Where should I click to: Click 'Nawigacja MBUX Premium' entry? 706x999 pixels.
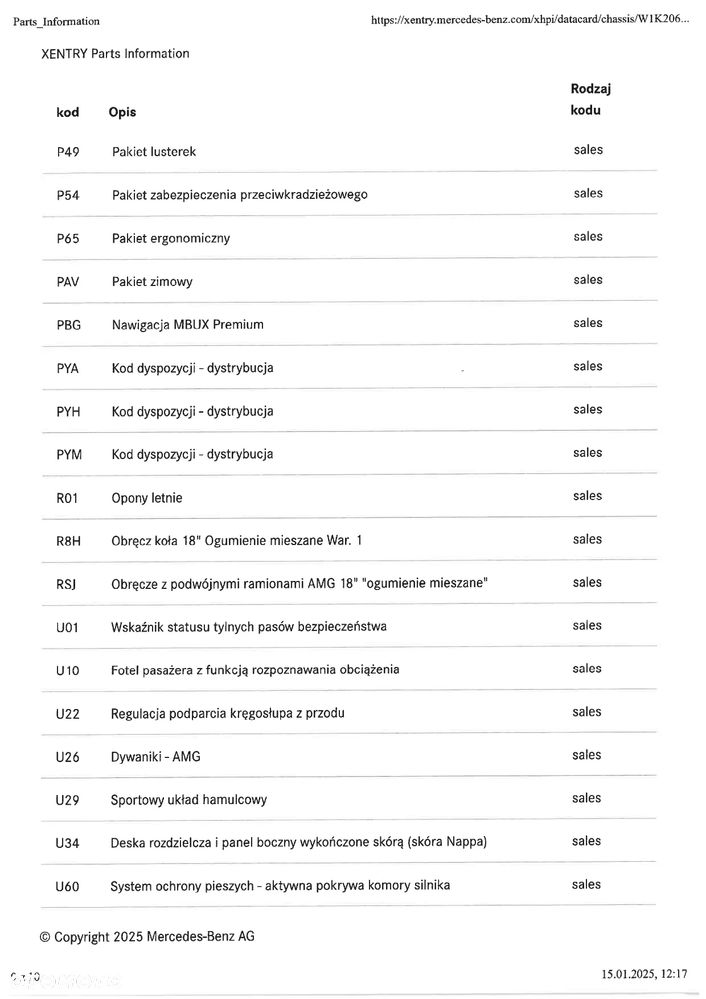tap(187, 324)
